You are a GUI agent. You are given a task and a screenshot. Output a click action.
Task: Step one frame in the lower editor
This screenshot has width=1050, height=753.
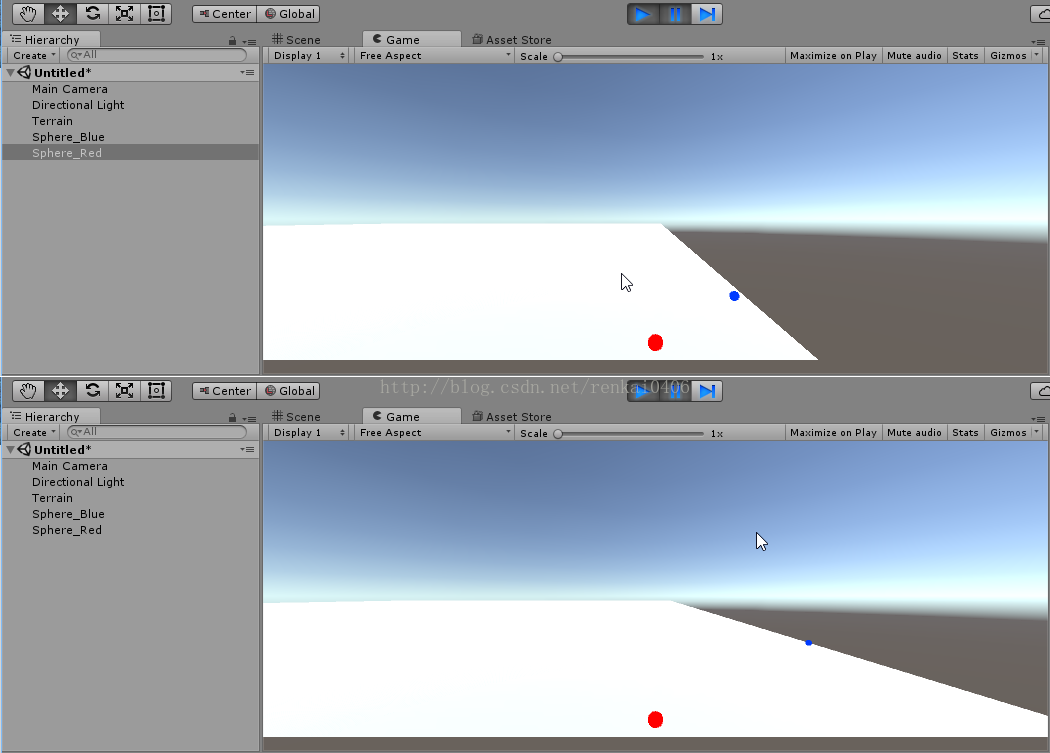(707, 391)
